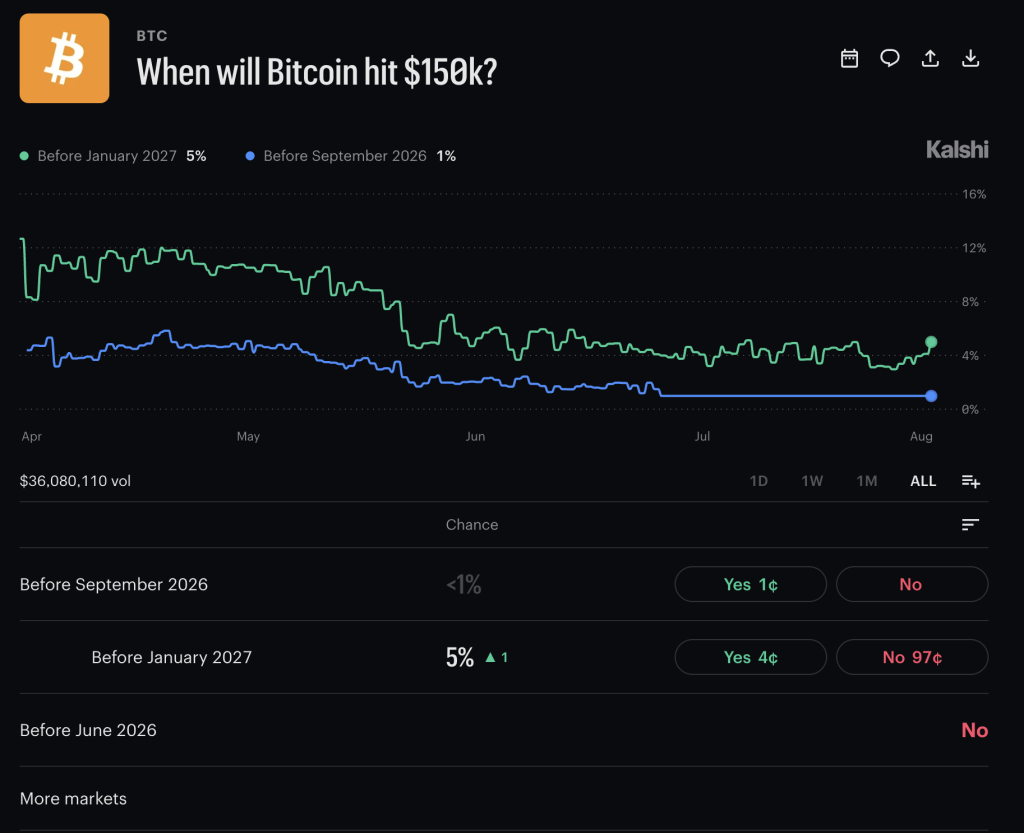1024x833 pixels.
Task: Click the market title When will Bitcoin hit $150k?
Action: click(x=317, y=72)
